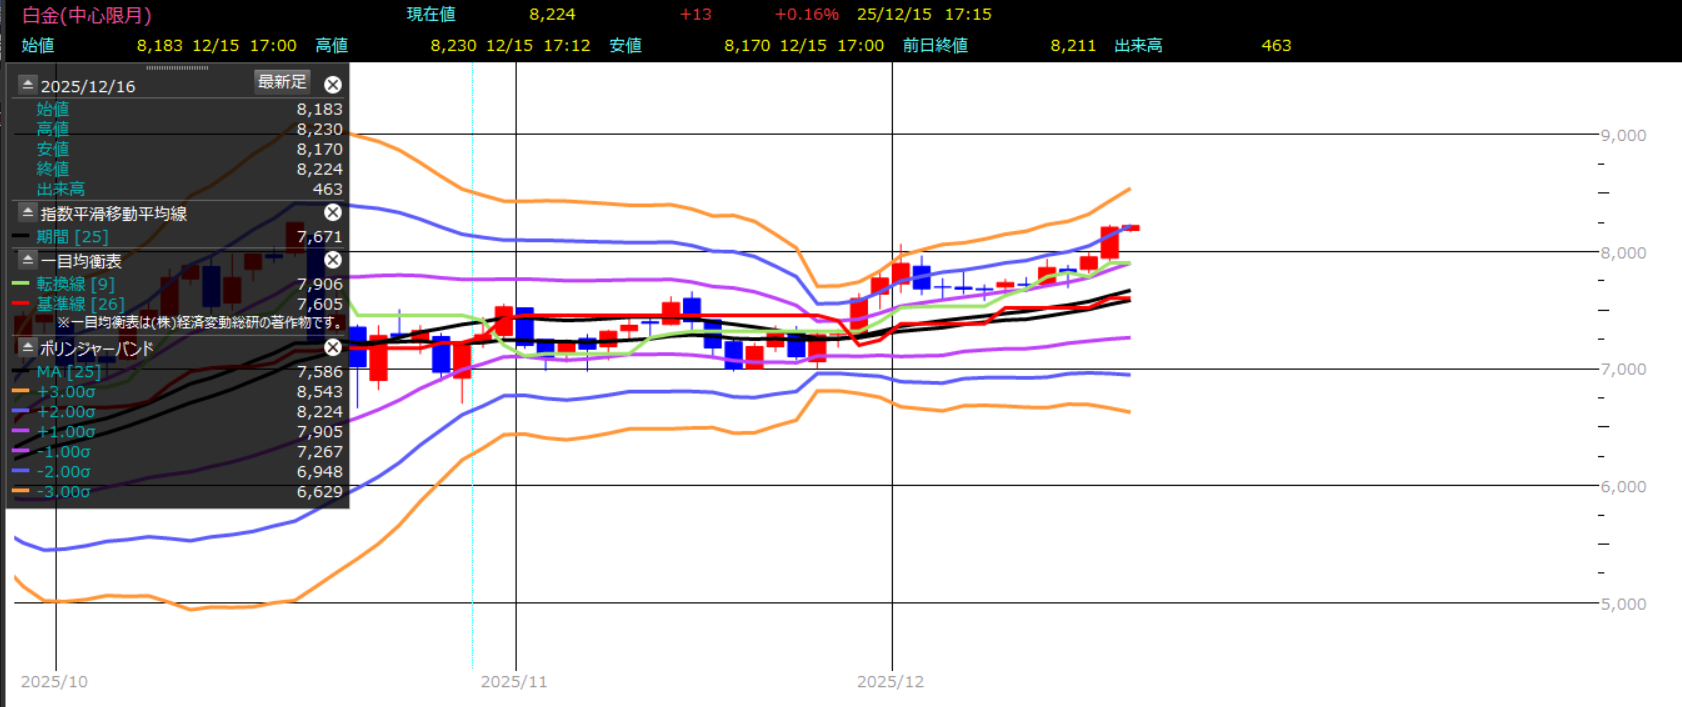Collapse the ボリンジャーバンド section
This screenshot has width=1682, height=707.
[x=27, y=347]
